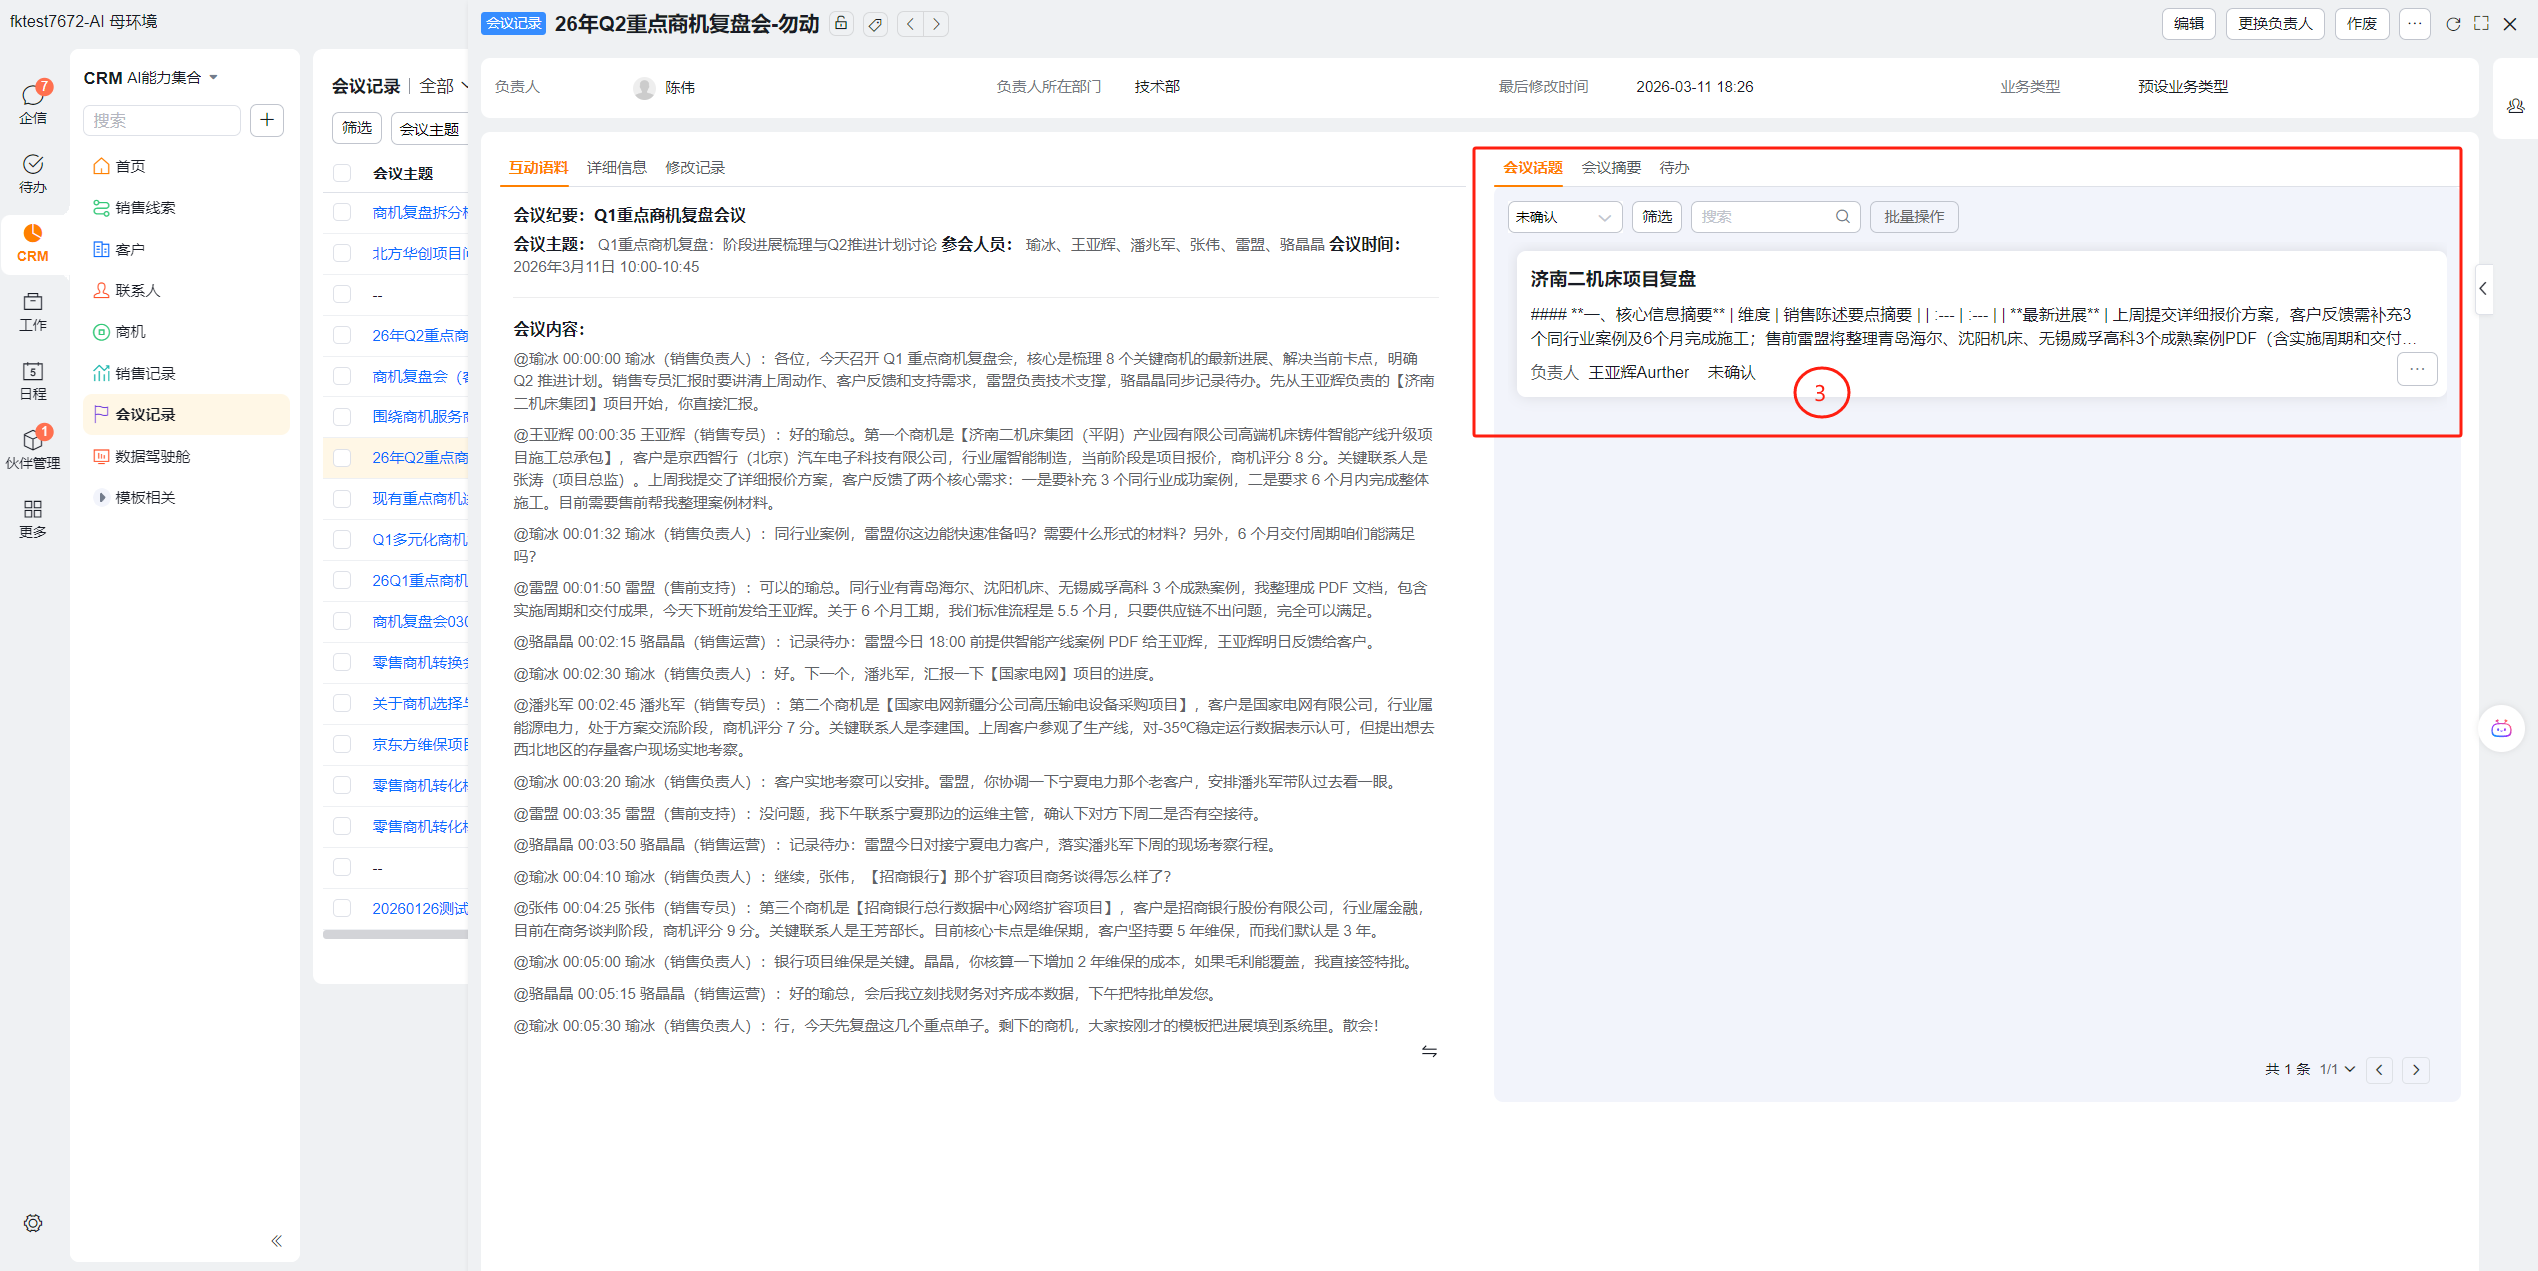Viewport: 2538px width, 1271px height.
Task: Switch to the 详细信息 tab
Action: (616, 168)
